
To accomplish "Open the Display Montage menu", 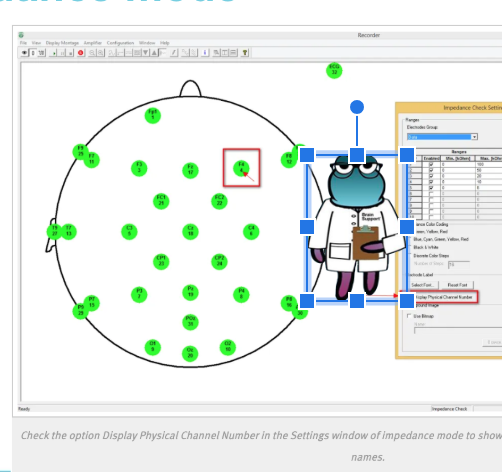I will coord(62,43).
